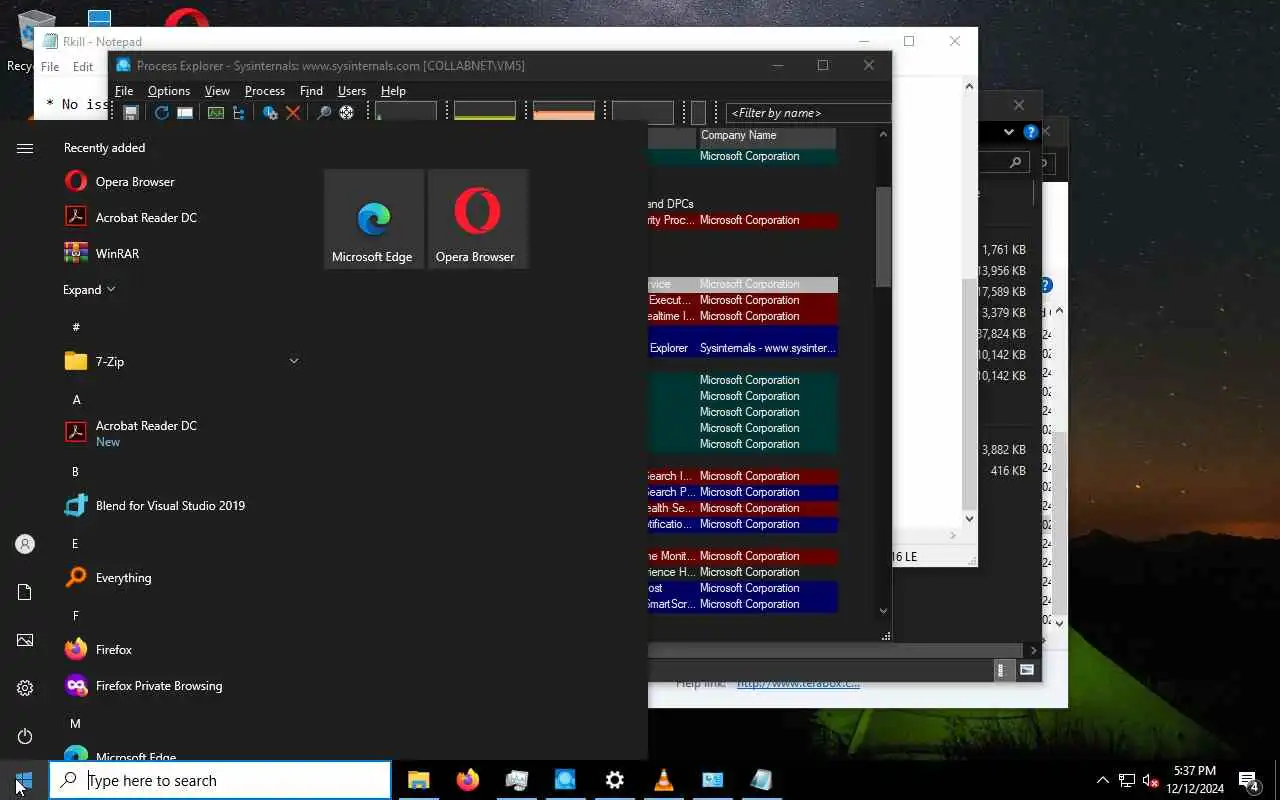Select the highlighted gray 'rvice' Microsoft Corporation row

(x=743, y=284)
